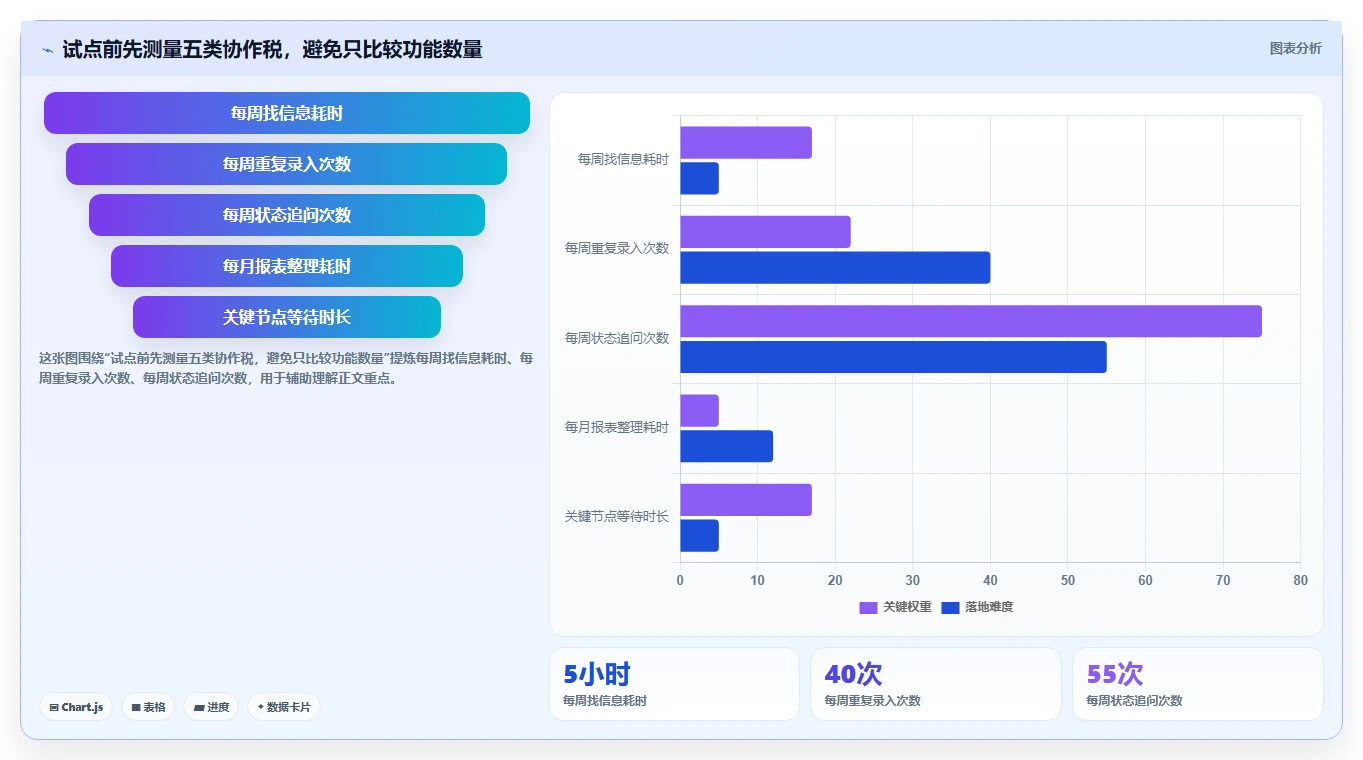Click purple bar for 每周找信息耗时
The height and width of the screenshot is (760, 1363).
[746, 143]
